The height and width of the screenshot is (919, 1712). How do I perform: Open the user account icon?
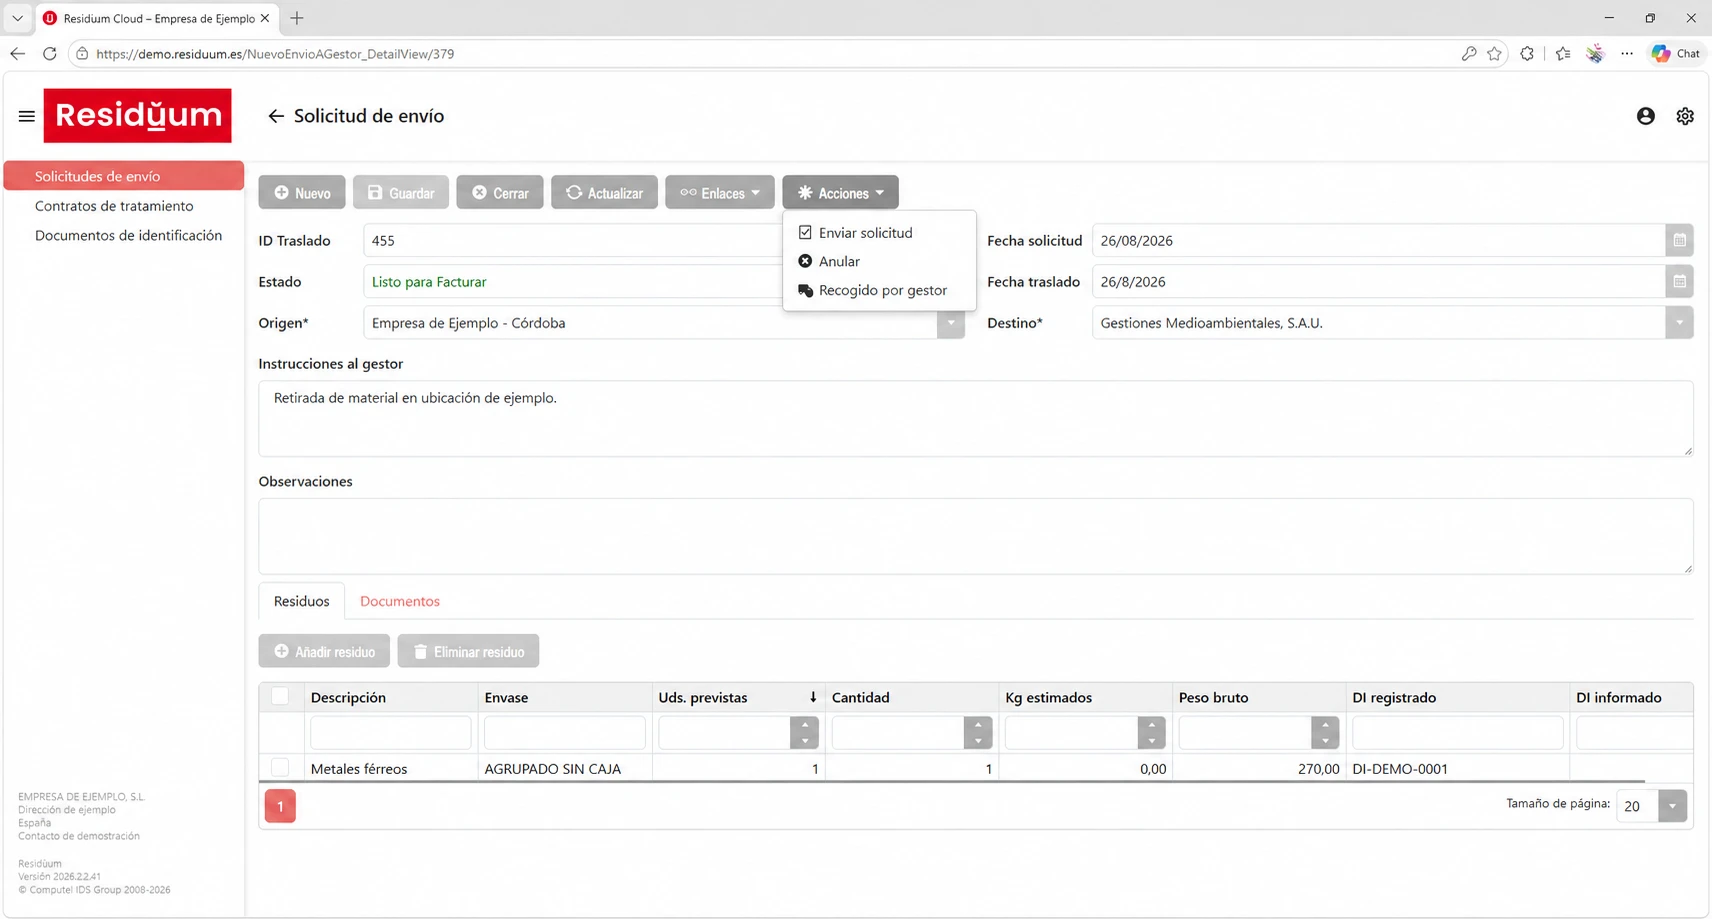[x=1645, y=116]
